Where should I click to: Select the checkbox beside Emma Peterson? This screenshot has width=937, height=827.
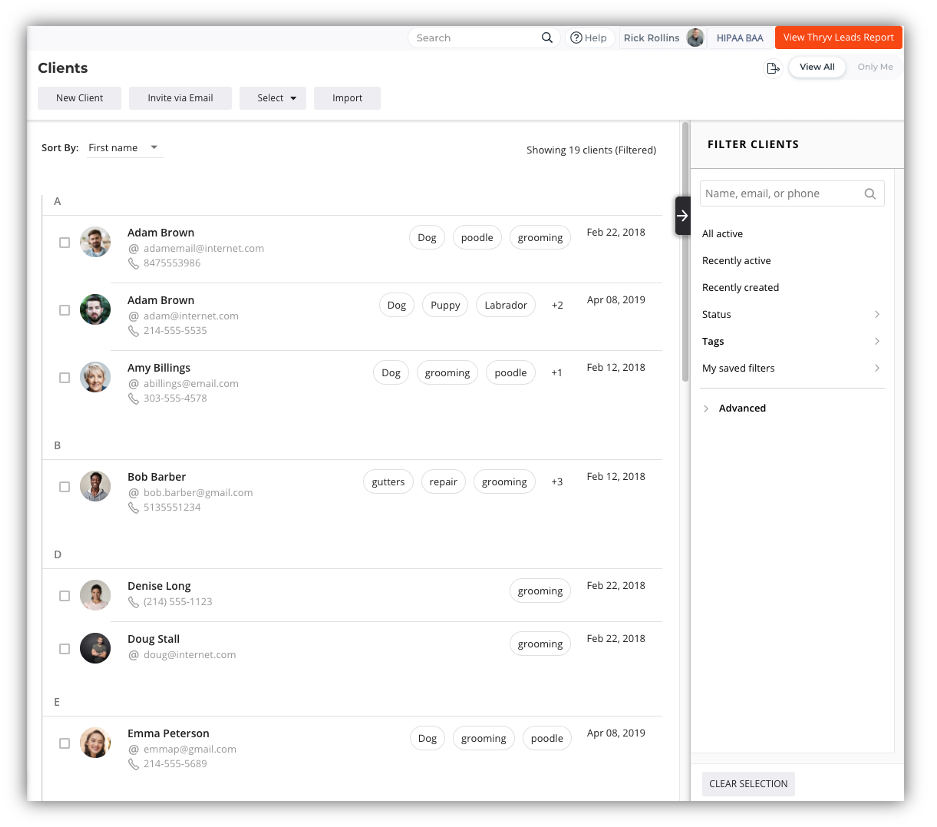(x=64, y=743)
